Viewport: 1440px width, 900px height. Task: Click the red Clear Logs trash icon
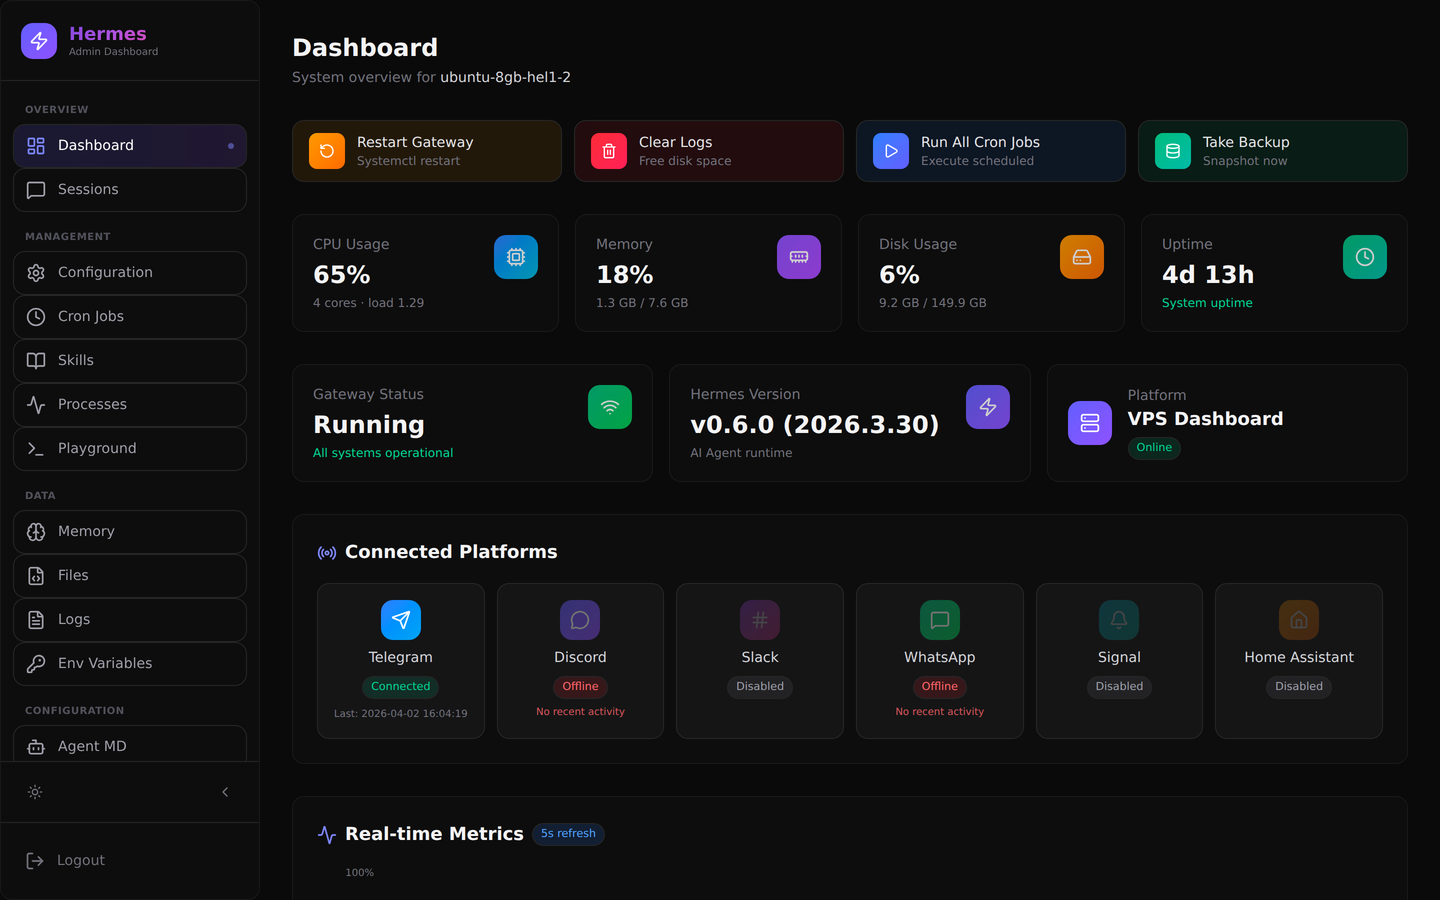click(609, 151)
